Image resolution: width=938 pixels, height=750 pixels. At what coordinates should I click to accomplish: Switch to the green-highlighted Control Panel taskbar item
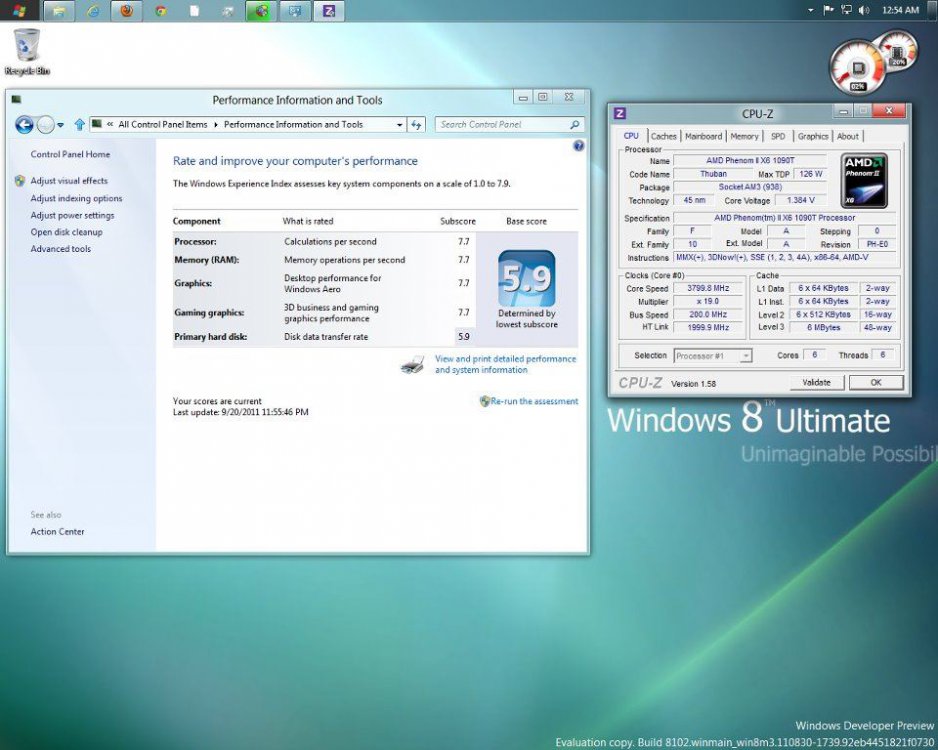pos(261,11)
